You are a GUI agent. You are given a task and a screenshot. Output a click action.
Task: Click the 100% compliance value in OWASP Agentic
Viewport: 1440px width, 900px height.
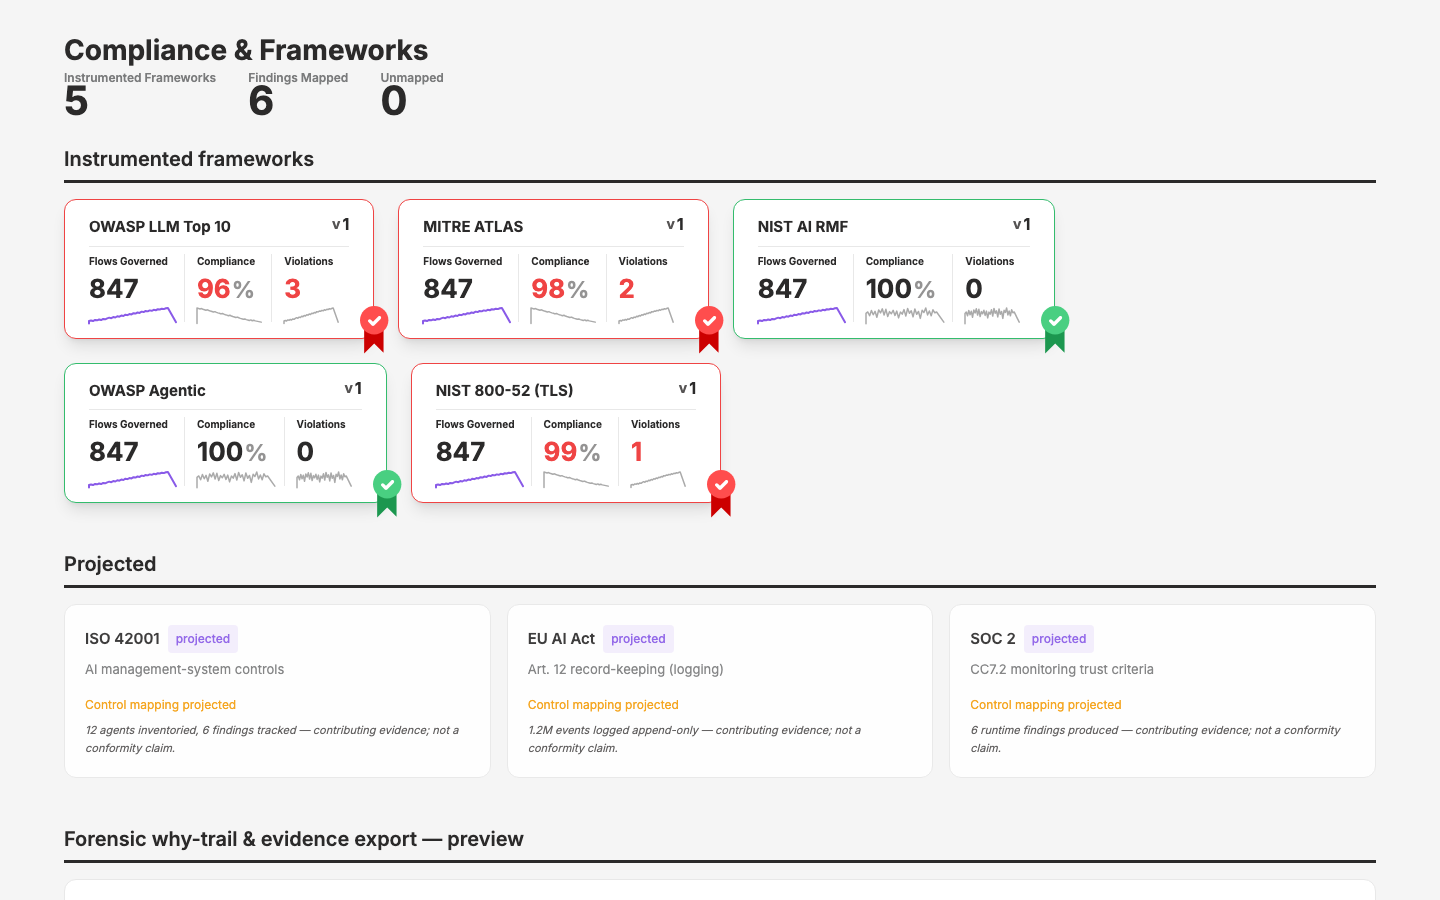[x=231, y=452]
